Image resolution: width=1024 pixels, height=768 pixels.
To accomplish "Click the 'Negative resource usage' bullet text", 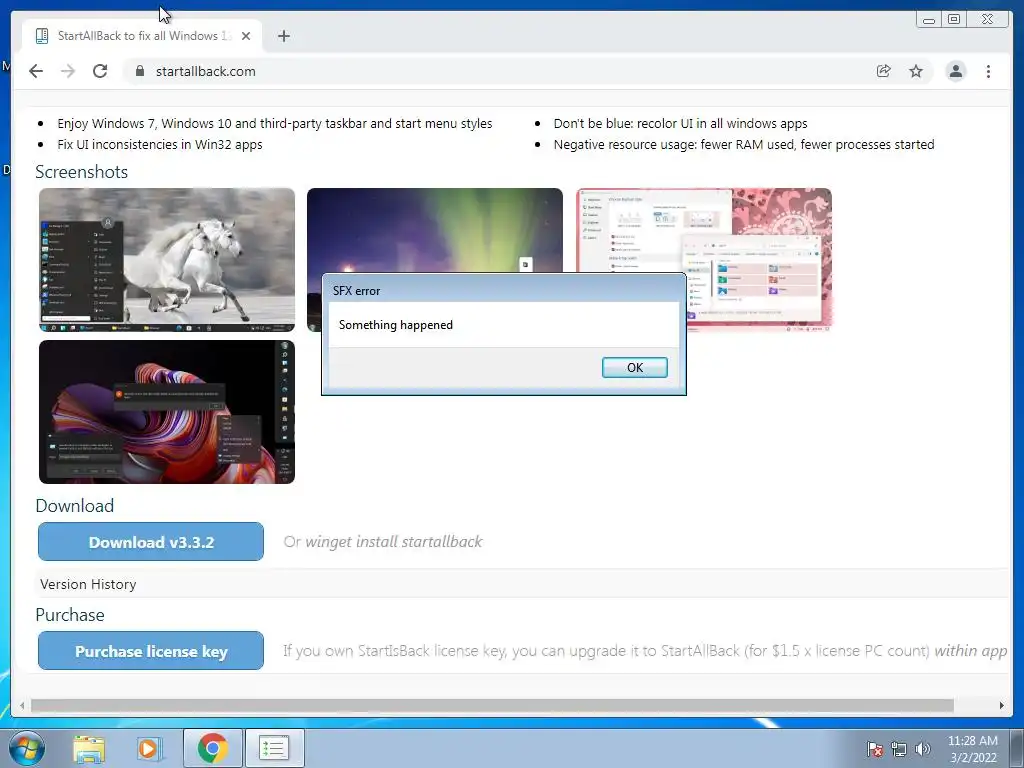I will 744,144.
